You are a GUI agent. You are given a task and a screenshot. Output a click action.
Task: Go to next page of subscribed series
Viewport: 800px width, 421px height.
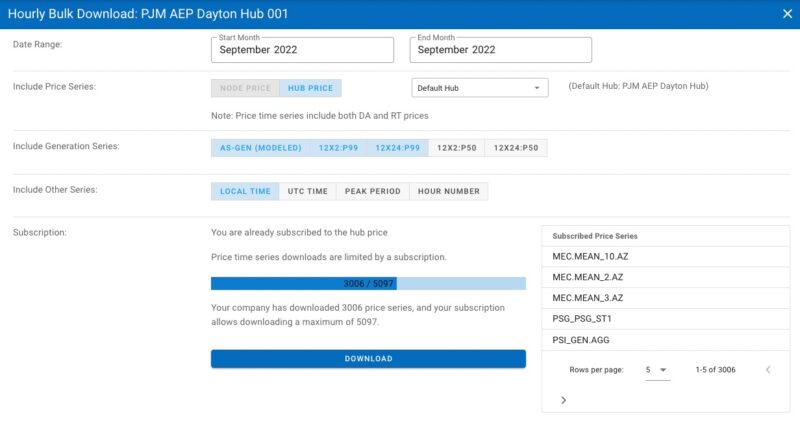(x=563, y=400)
